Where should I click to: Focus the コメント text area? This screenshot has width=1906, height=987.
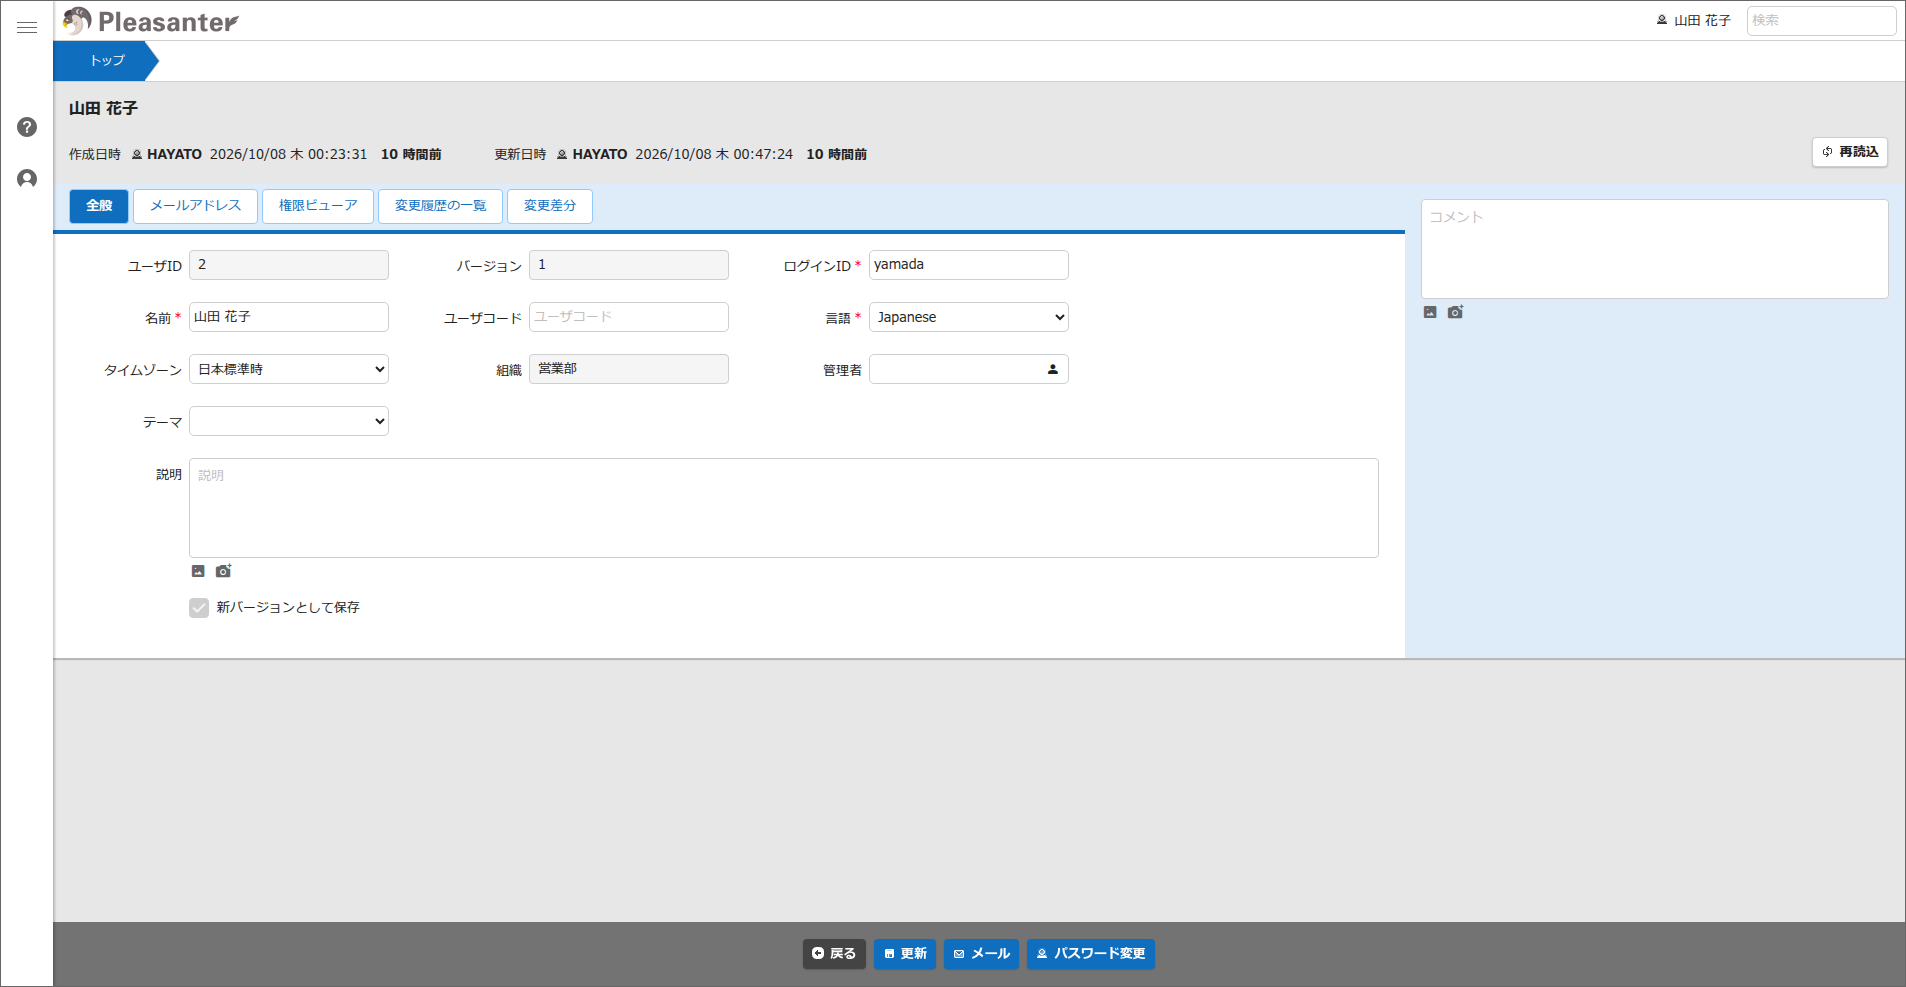[x=1654, y=249]
